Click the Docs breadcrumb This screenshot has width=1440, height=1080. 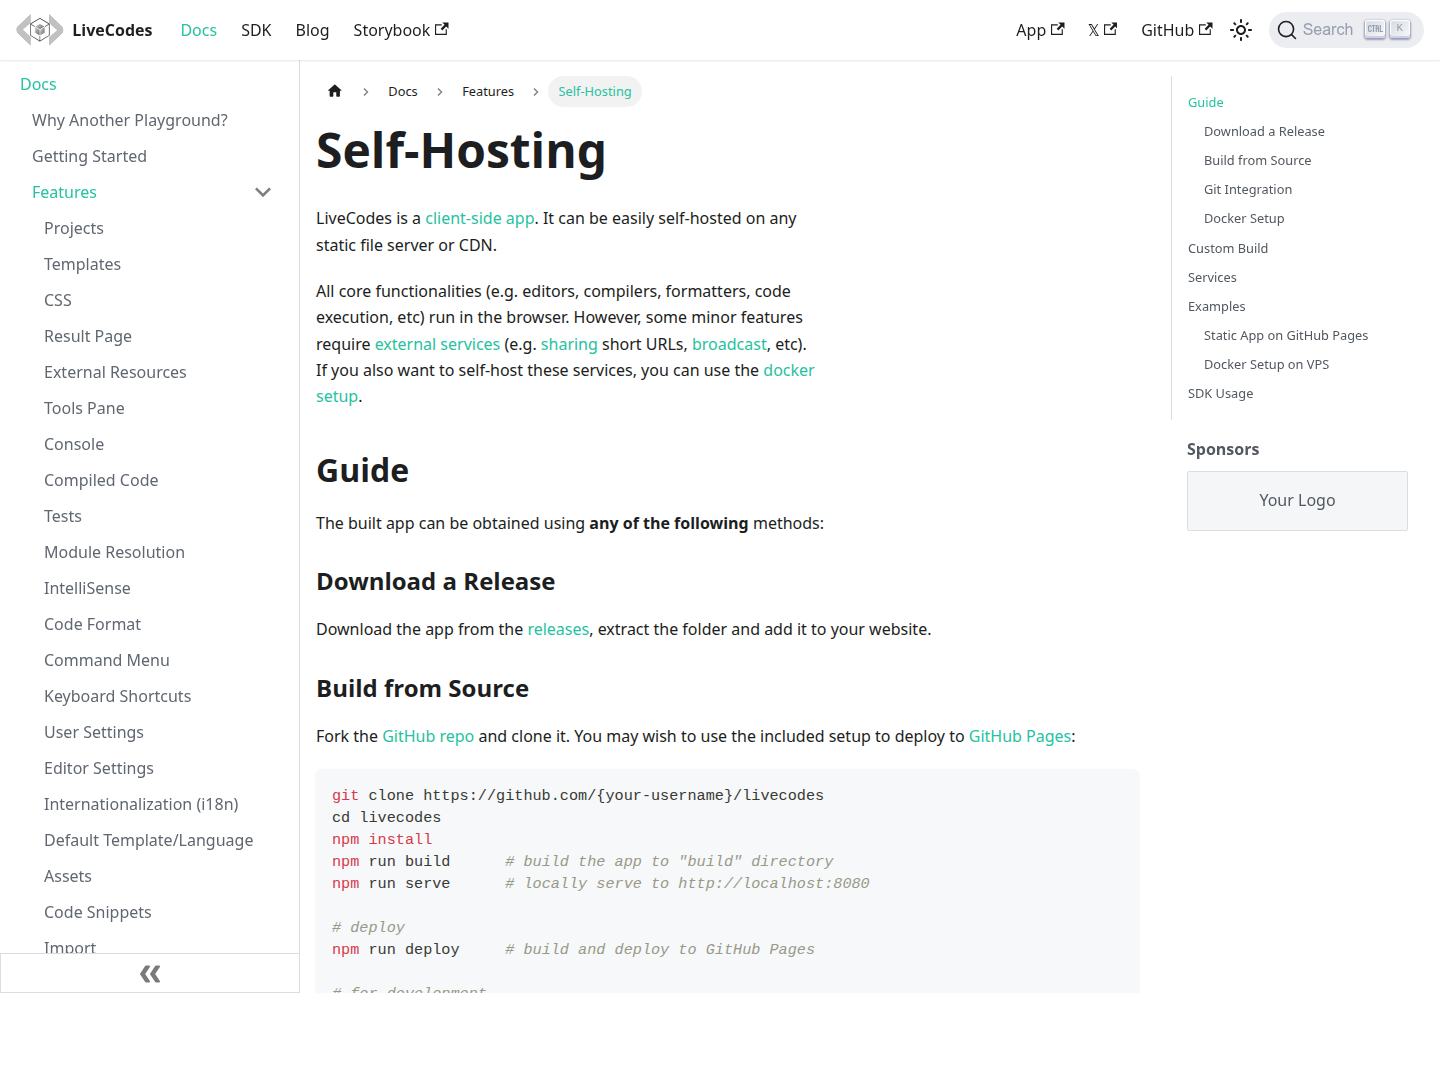pos(403,91)
